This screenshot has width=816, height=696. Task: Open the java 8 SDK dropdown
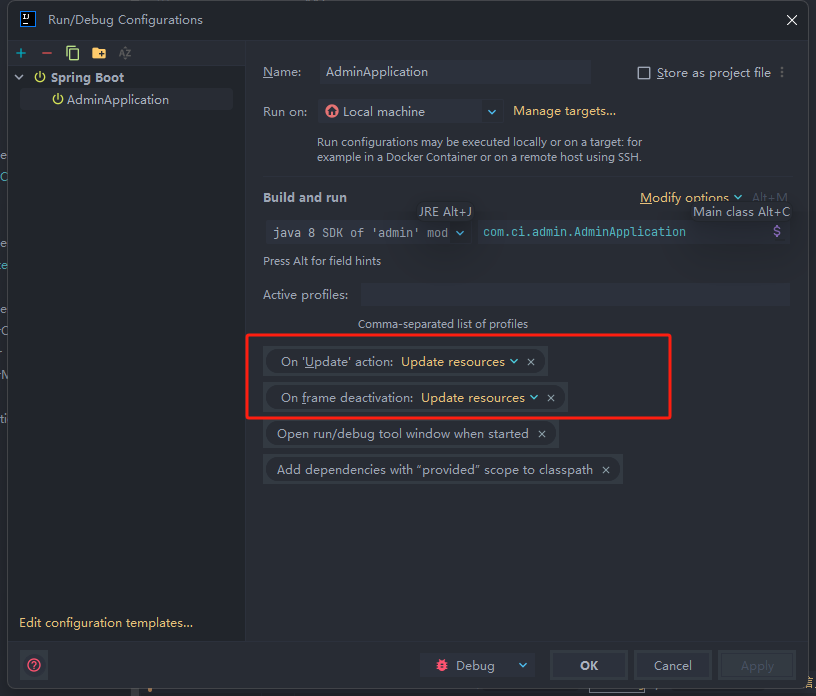pyautogui.click(x=460, y=232)
